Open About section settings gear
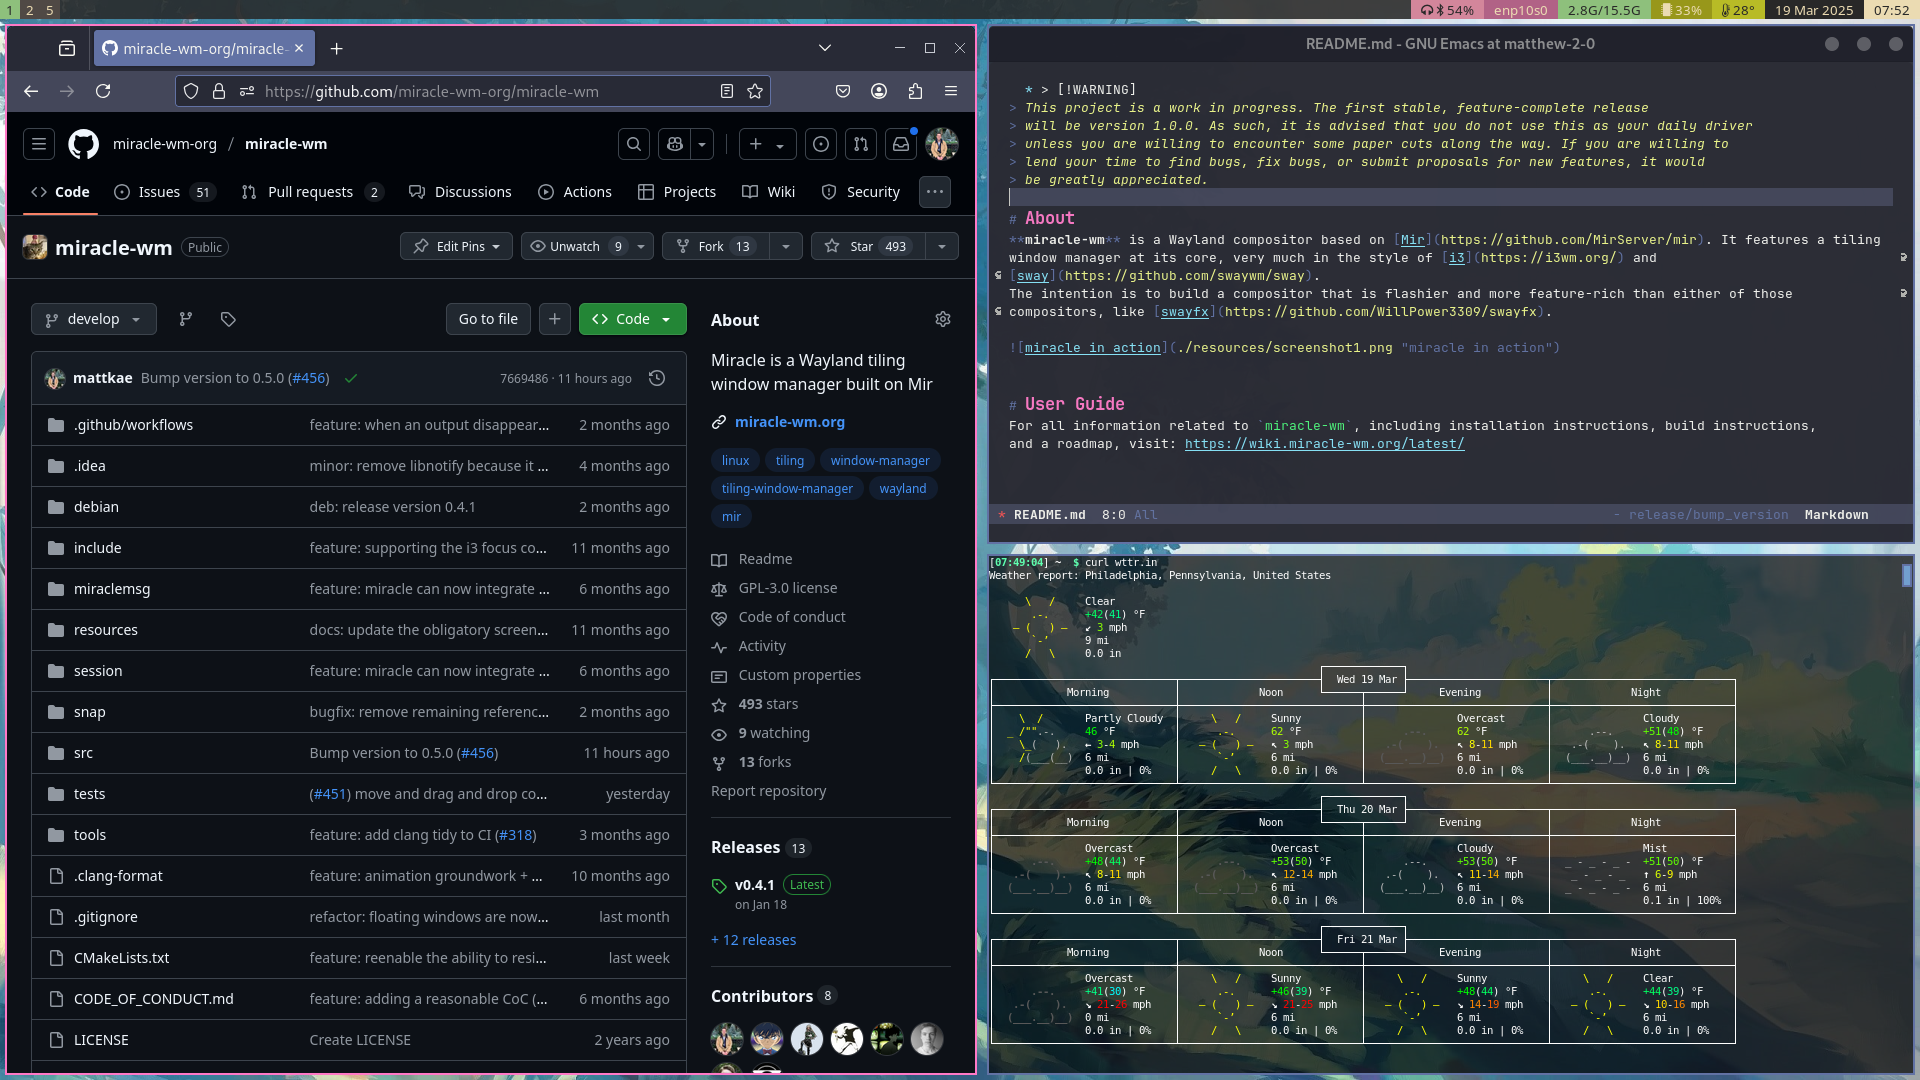Screen dimensions: 1920x1080 [x=942, y=319]
